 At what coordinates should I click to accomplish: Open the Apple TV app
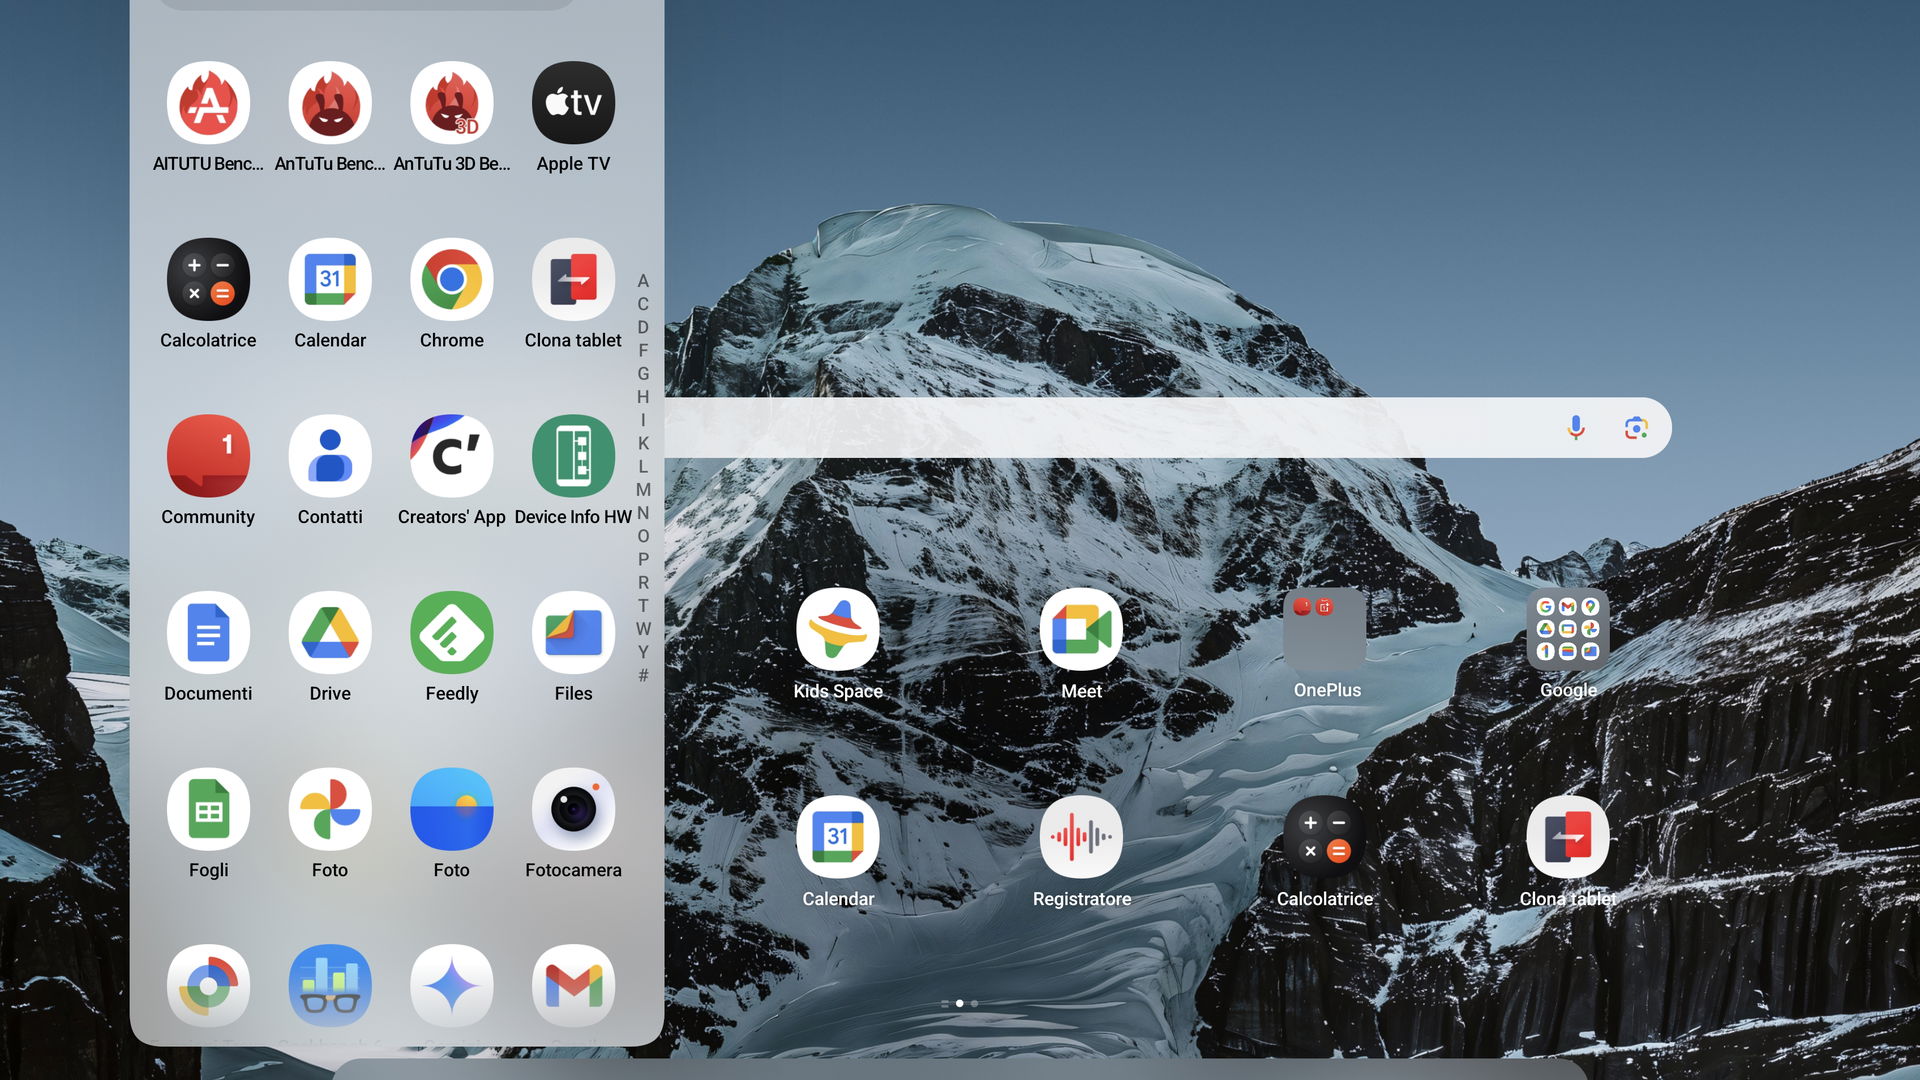(573, 103)
